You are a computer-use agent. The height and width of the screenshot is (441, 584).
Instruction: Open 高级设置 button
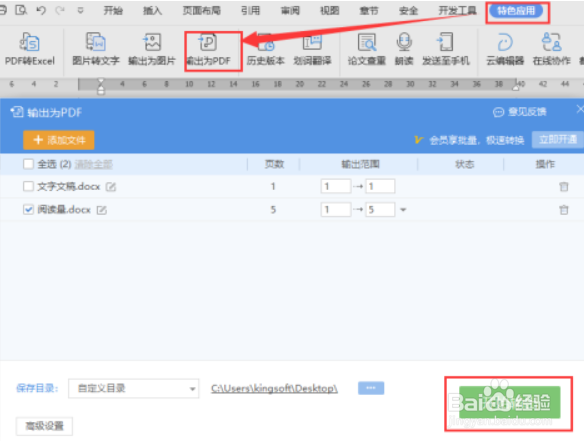(44, 426)
